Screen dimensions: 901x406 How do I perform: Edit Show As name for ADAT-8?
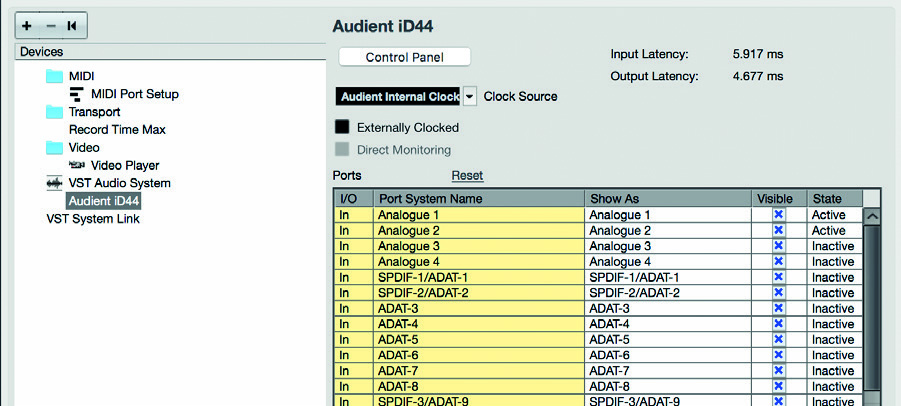[668, 386]
